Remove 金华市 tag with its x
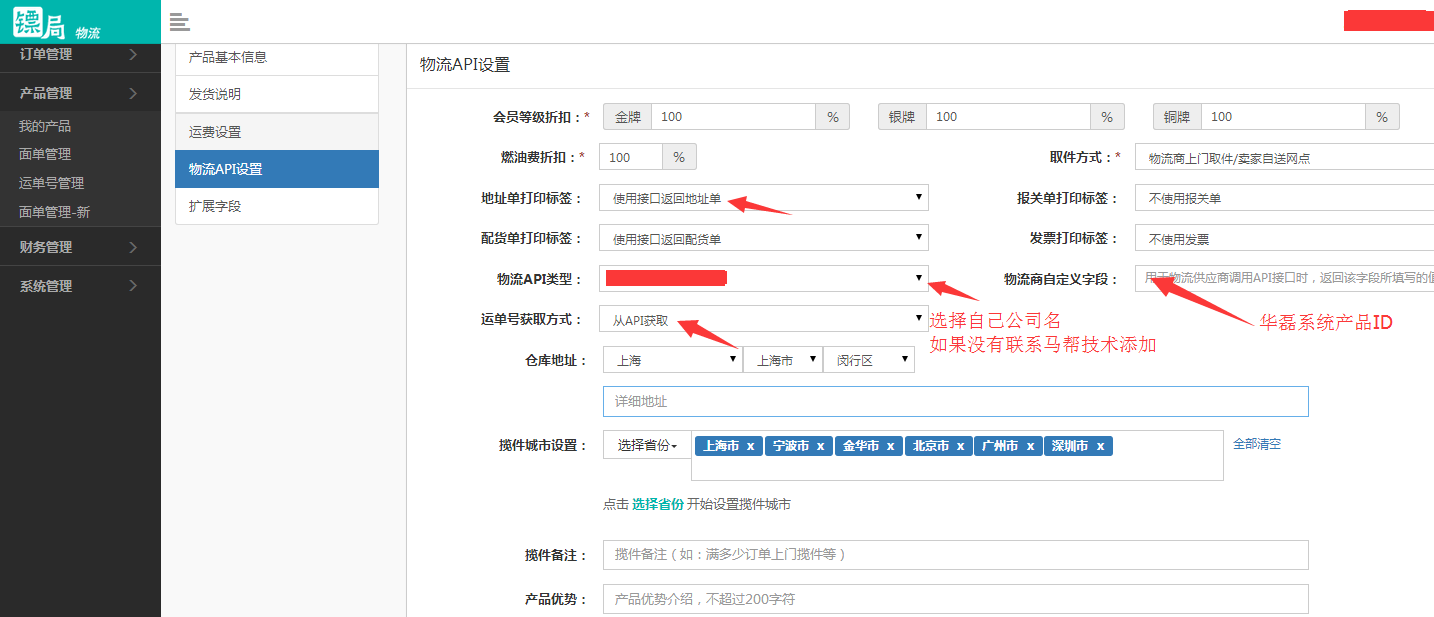This screenshot has width=1434, height=617. [x=890, y=446]
